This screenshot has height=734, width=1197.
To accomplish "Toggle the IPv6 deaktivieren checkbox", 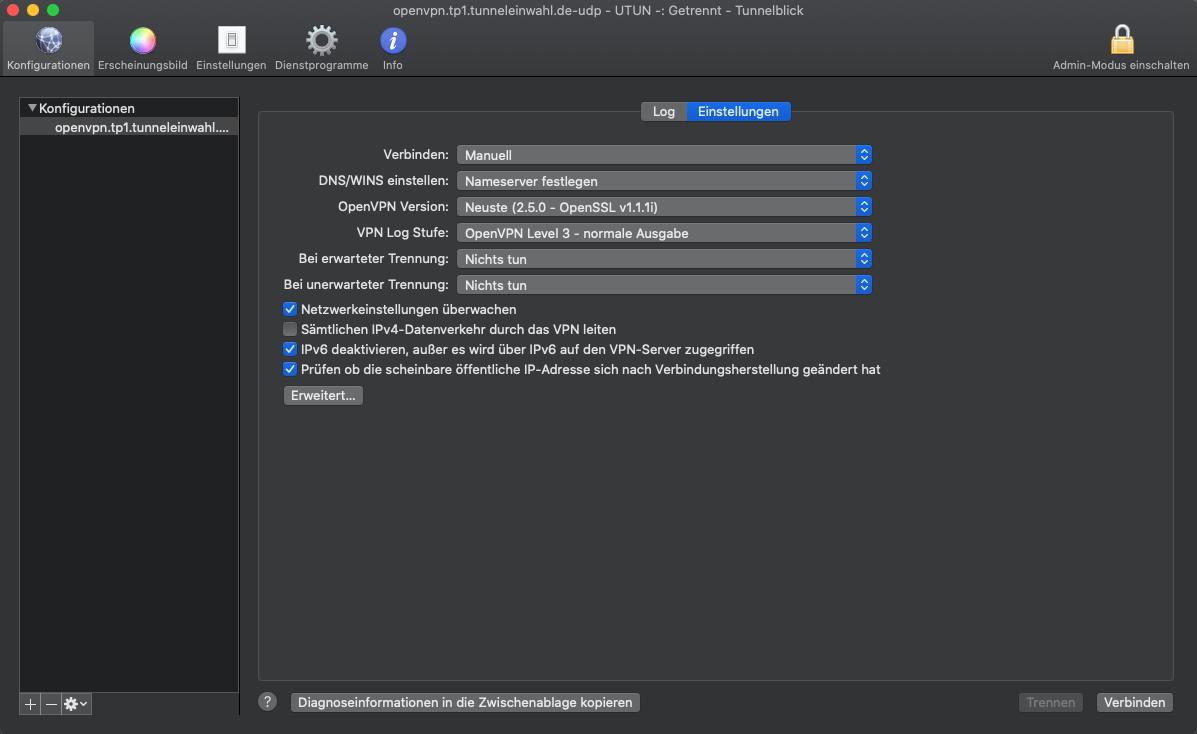I will pyautogui.click(x=290, y=350).
